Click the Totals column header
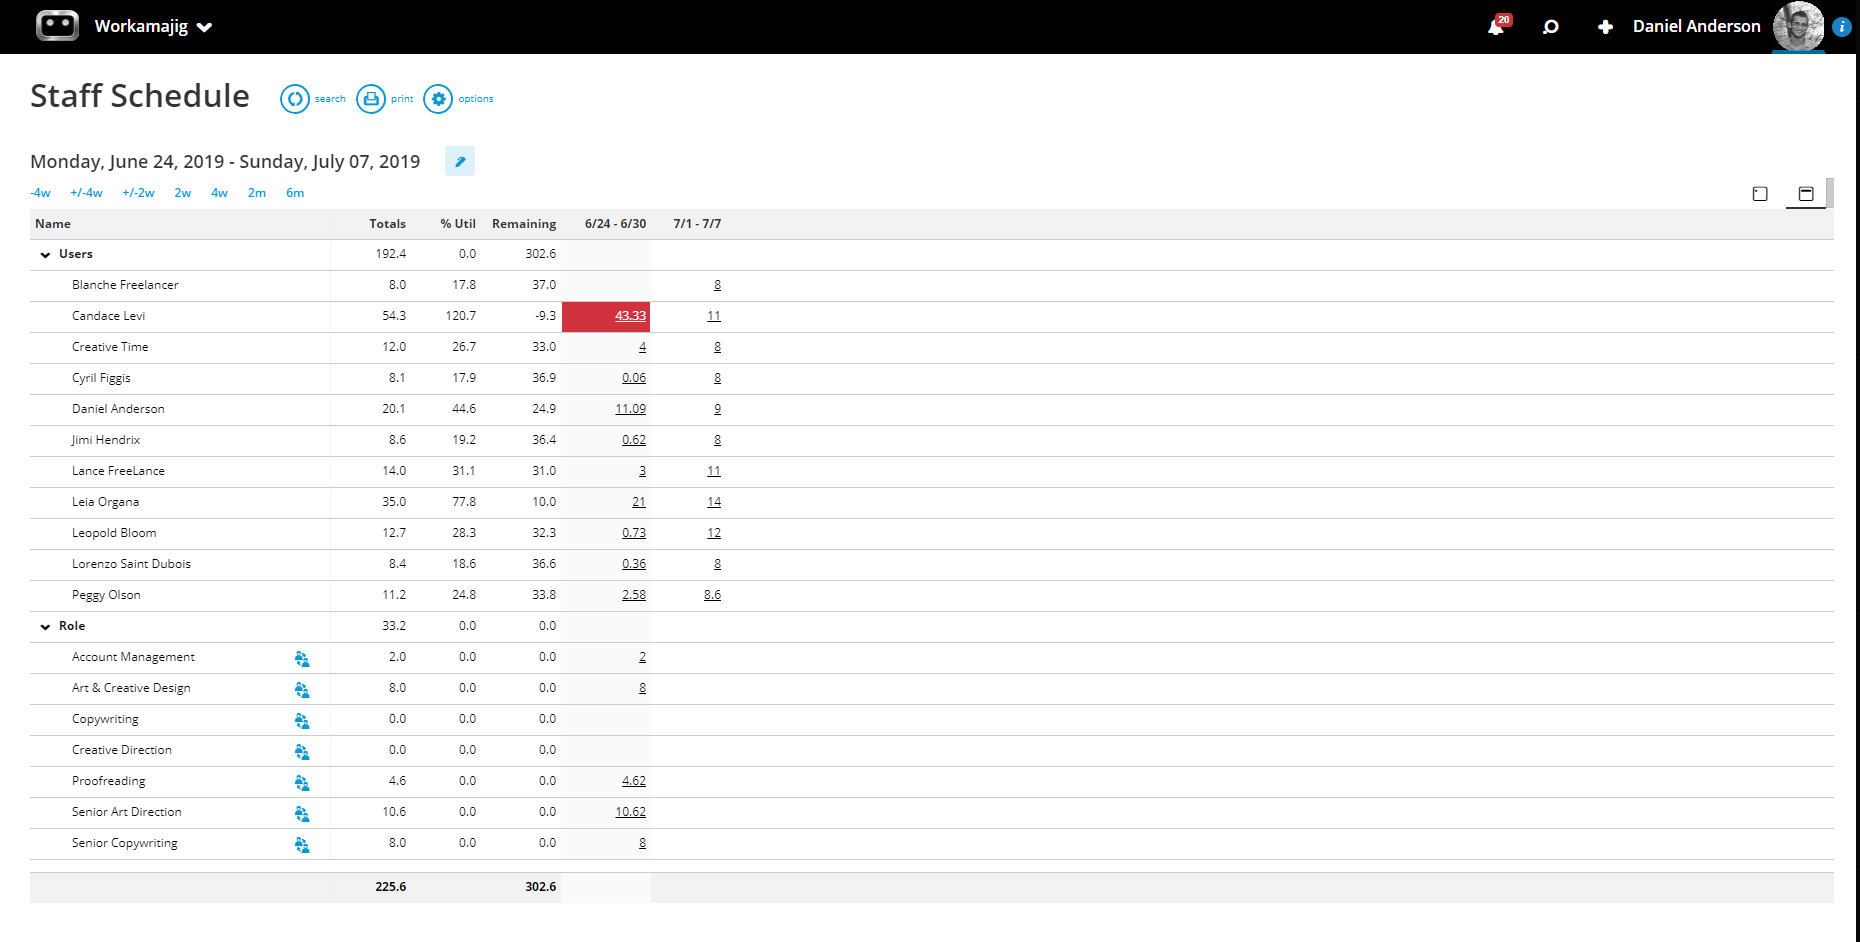 point(387,224)
